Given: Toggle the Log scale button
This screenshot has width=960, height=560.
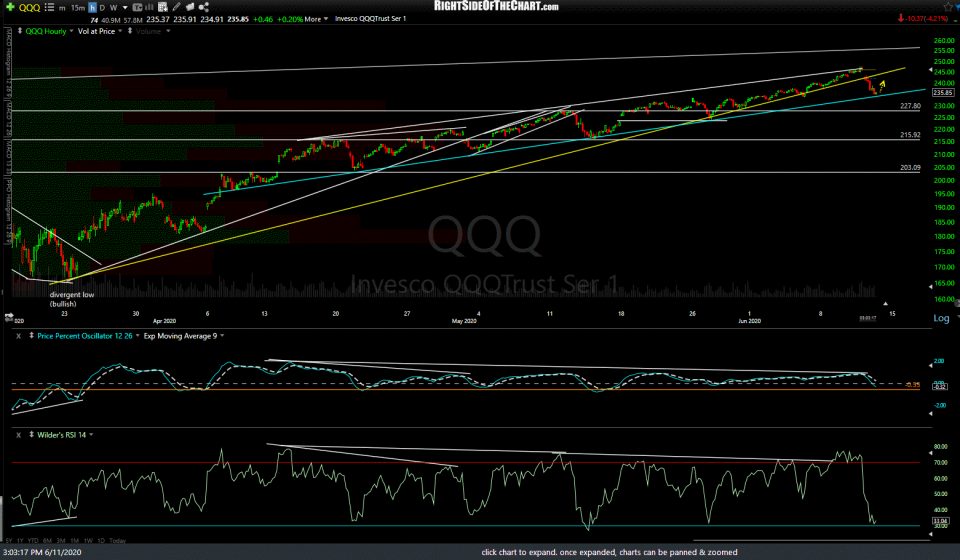Looking at the screenshot, I should pos(941,318).
